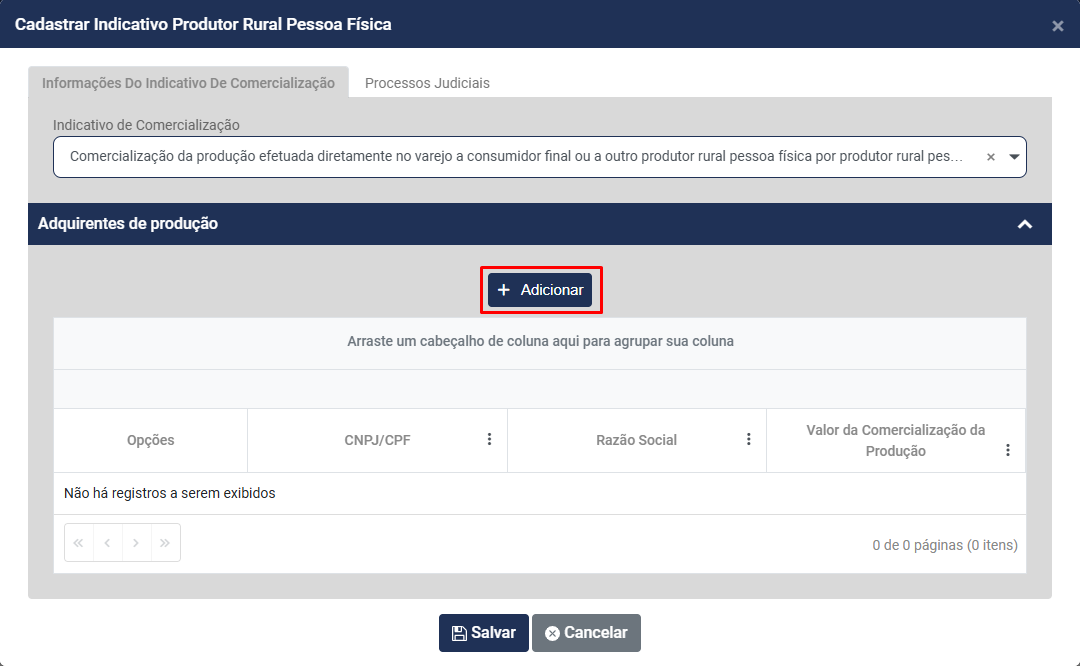
Task: Sort by Razão Social column header
Action: click(x=636, y=440)
